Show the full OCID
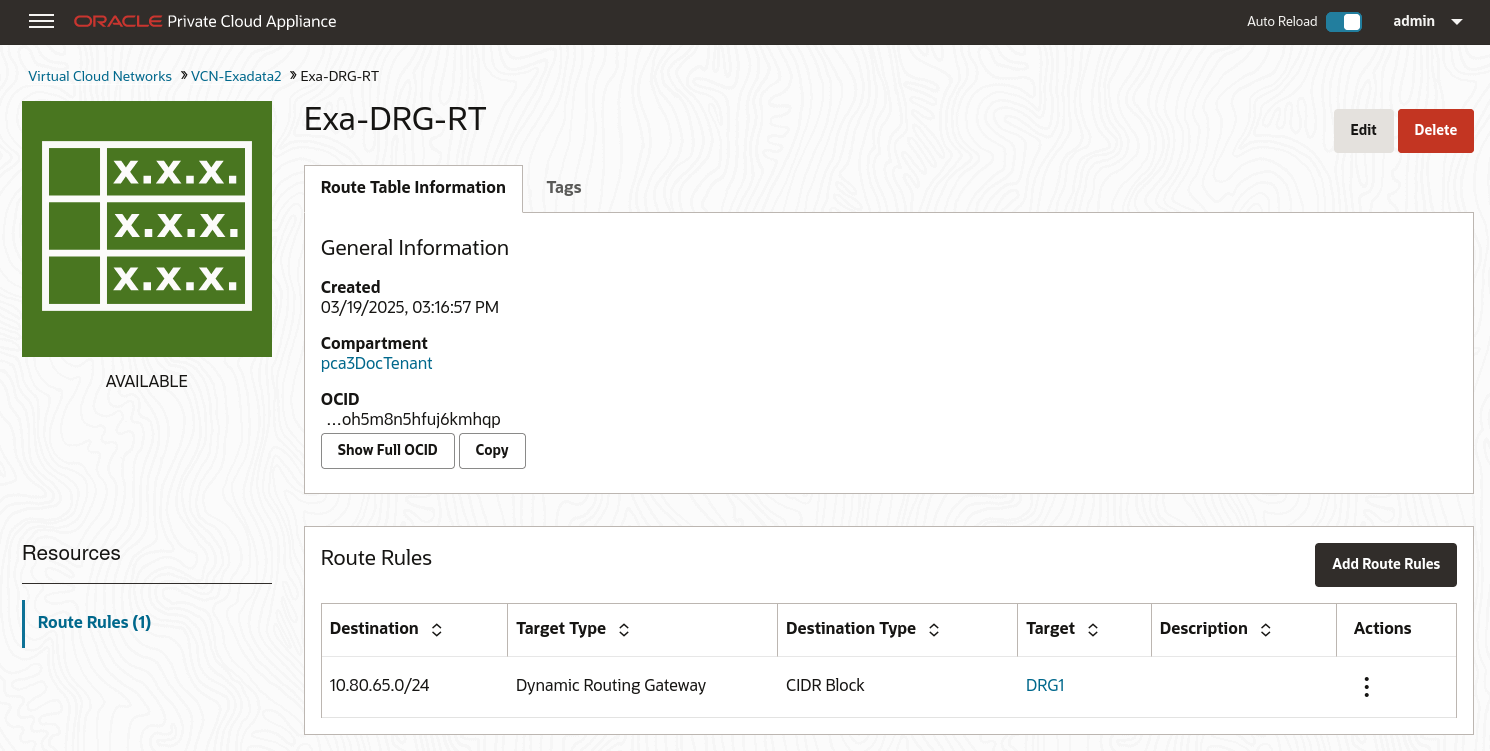The width and height of the screenshot is (1490, 751). tap(388, 450)
